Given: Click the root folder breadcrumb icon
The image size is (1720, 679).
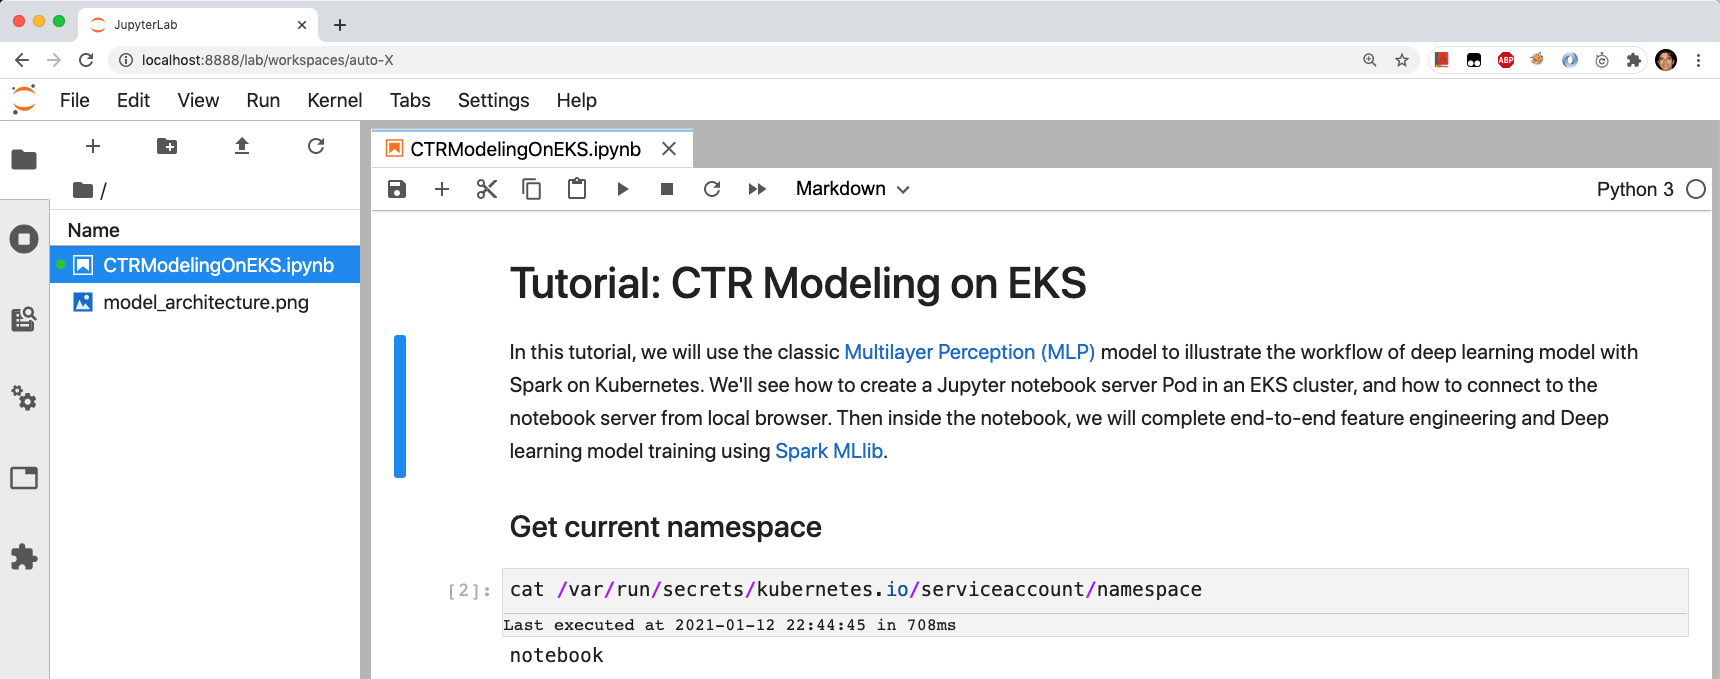Looking at the screenshot, I should (x=83, y=190).
